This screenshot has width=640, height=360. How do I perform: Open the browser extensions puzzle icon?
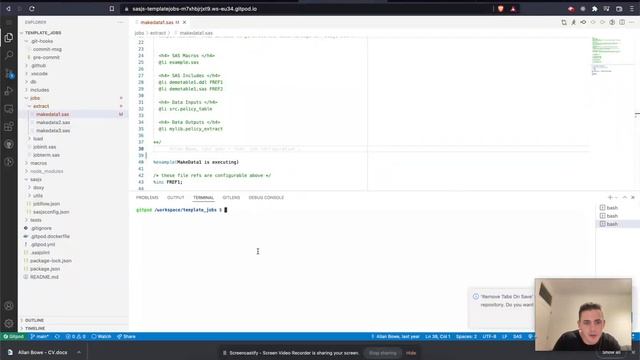595,9
